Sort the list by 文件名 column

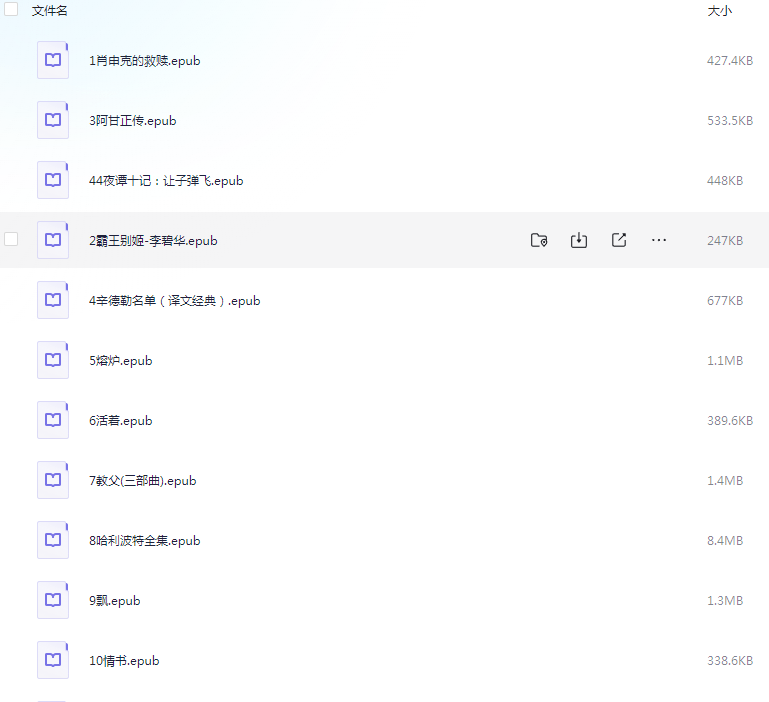50,10
